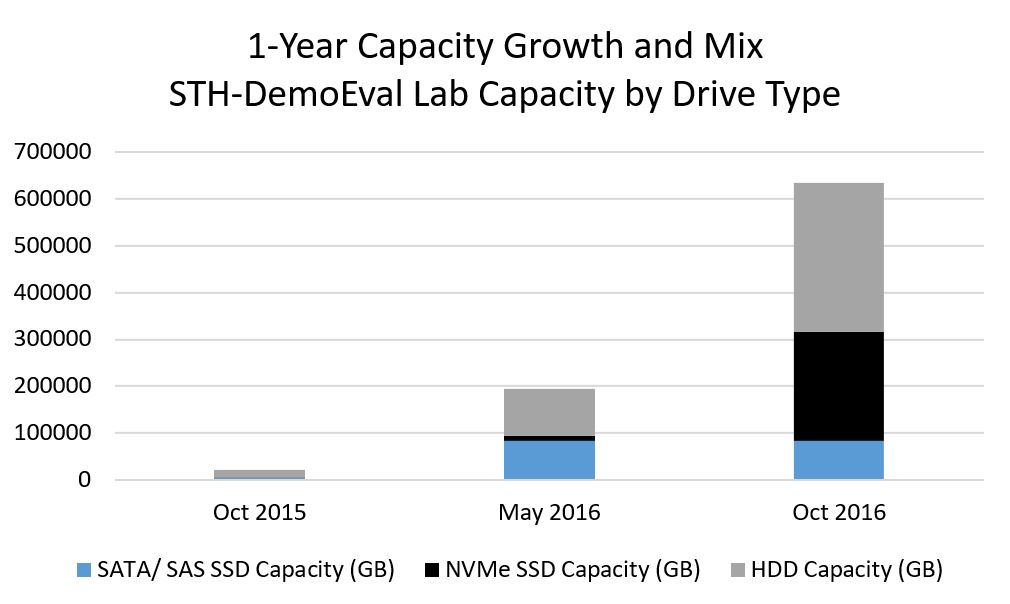Select the NVMe SSD Capacity (GB) legend label
This screenshot has width=1010, height=604.
573,570
